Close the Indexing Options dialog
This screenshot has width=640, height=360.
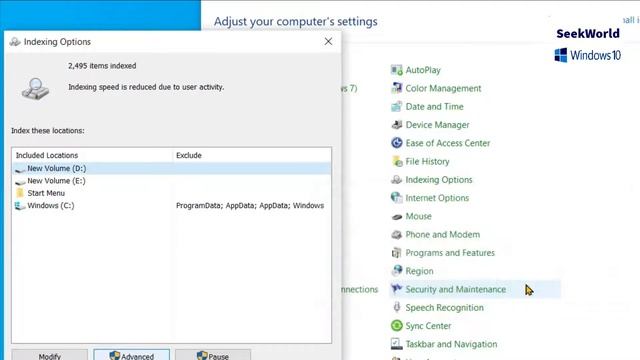[328, 42]
